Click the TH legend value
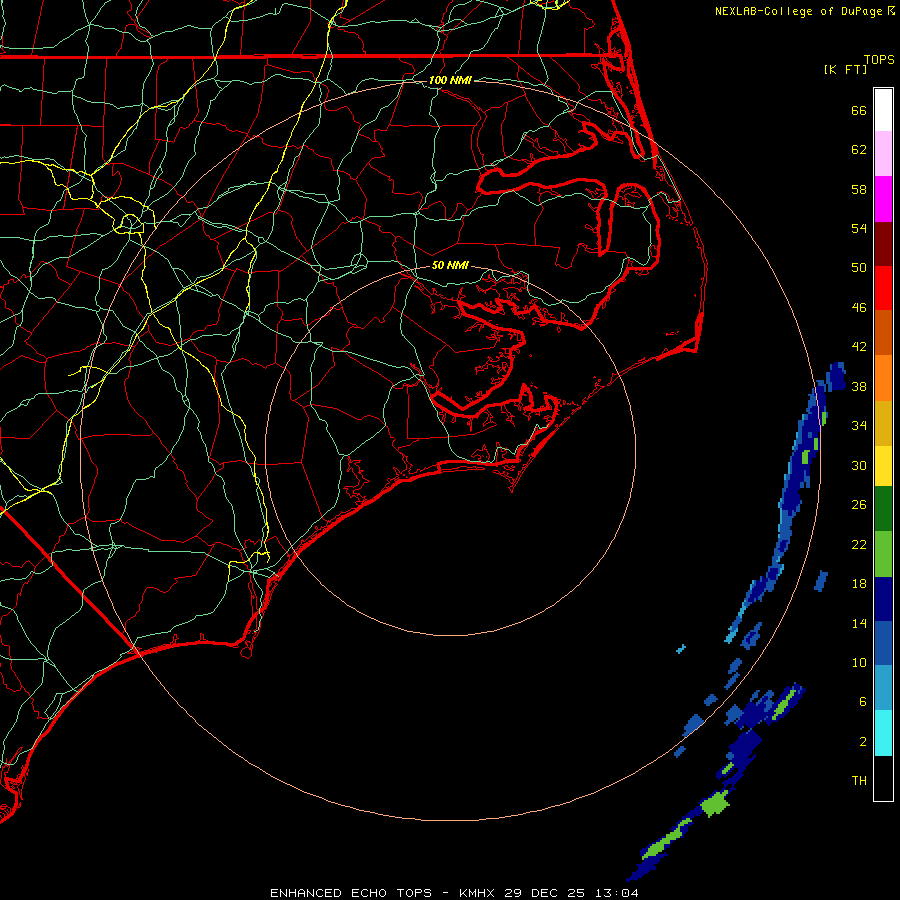This screenshot has height=900, width=900. [859, 781]
